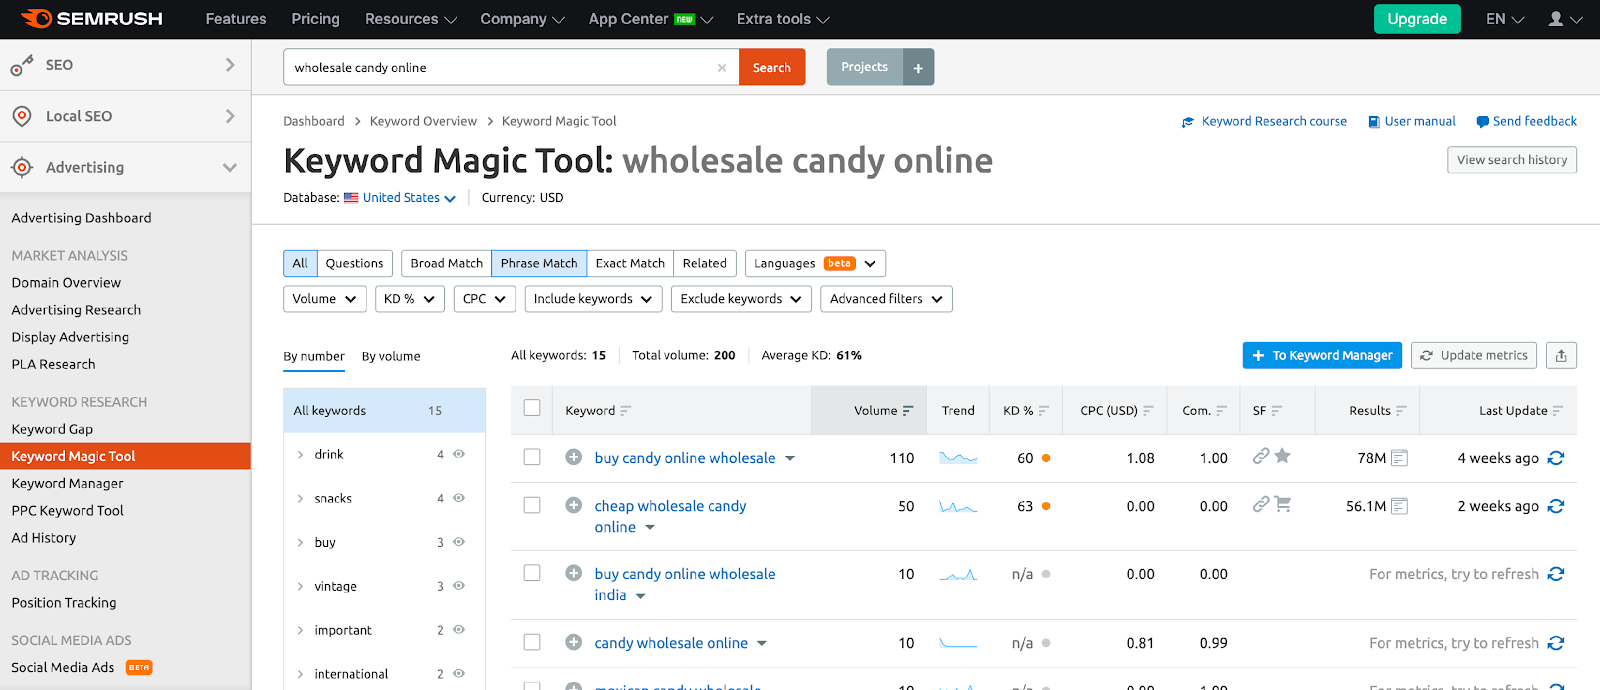Sort by KD % column sort icon
Viewport: 1600px width, 690px height.
point(1044,411)
